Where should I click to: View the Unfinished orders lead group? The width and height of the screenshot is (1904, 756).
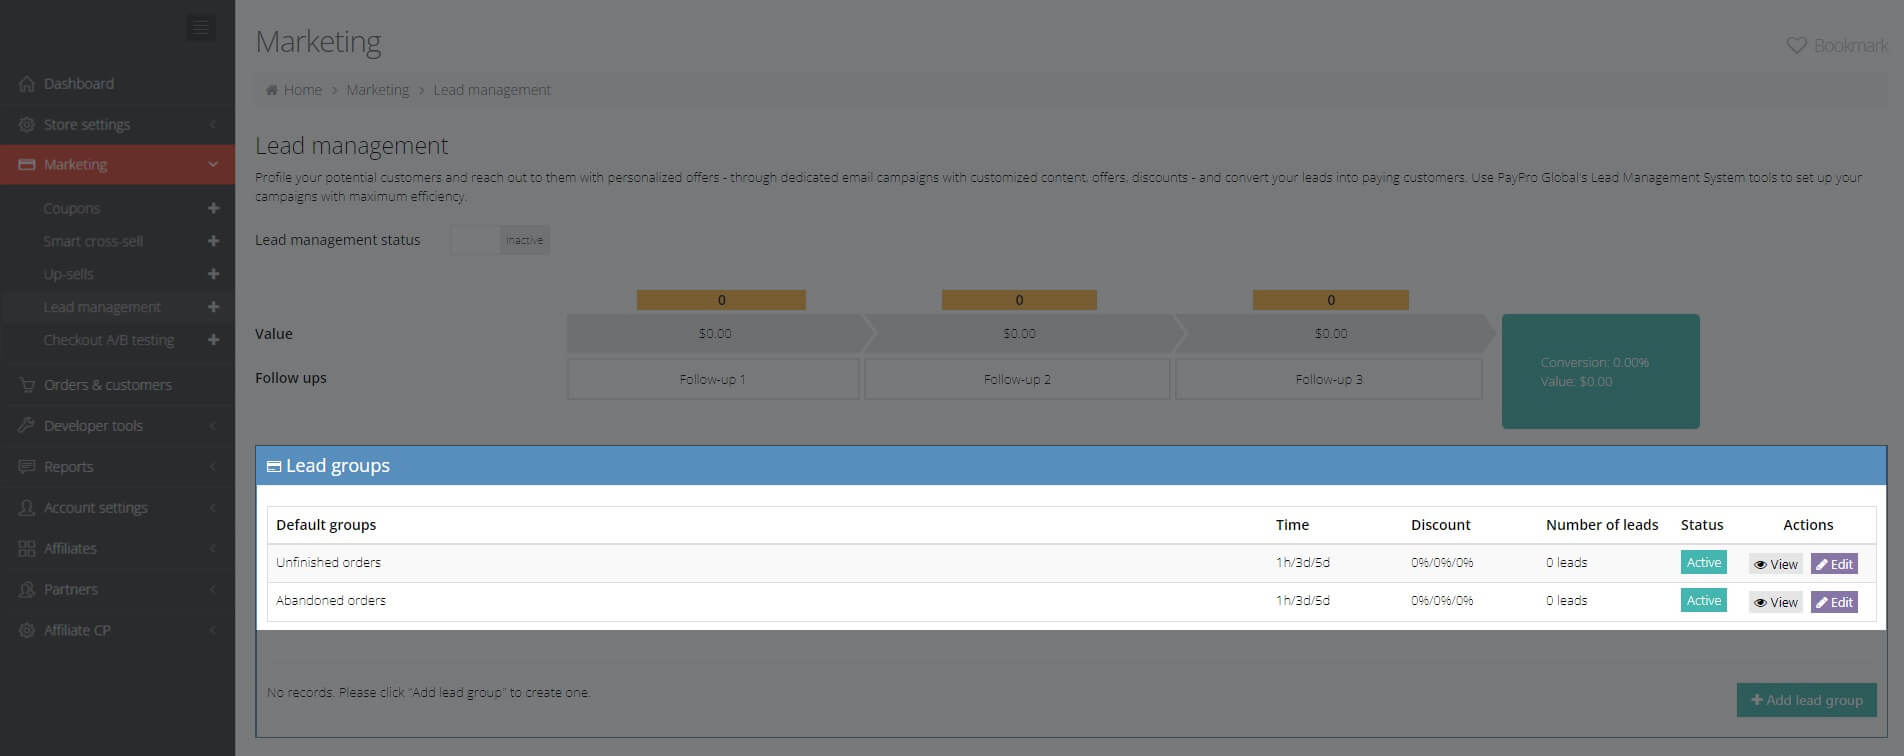pyautogui.click(x=1775, y=564)
